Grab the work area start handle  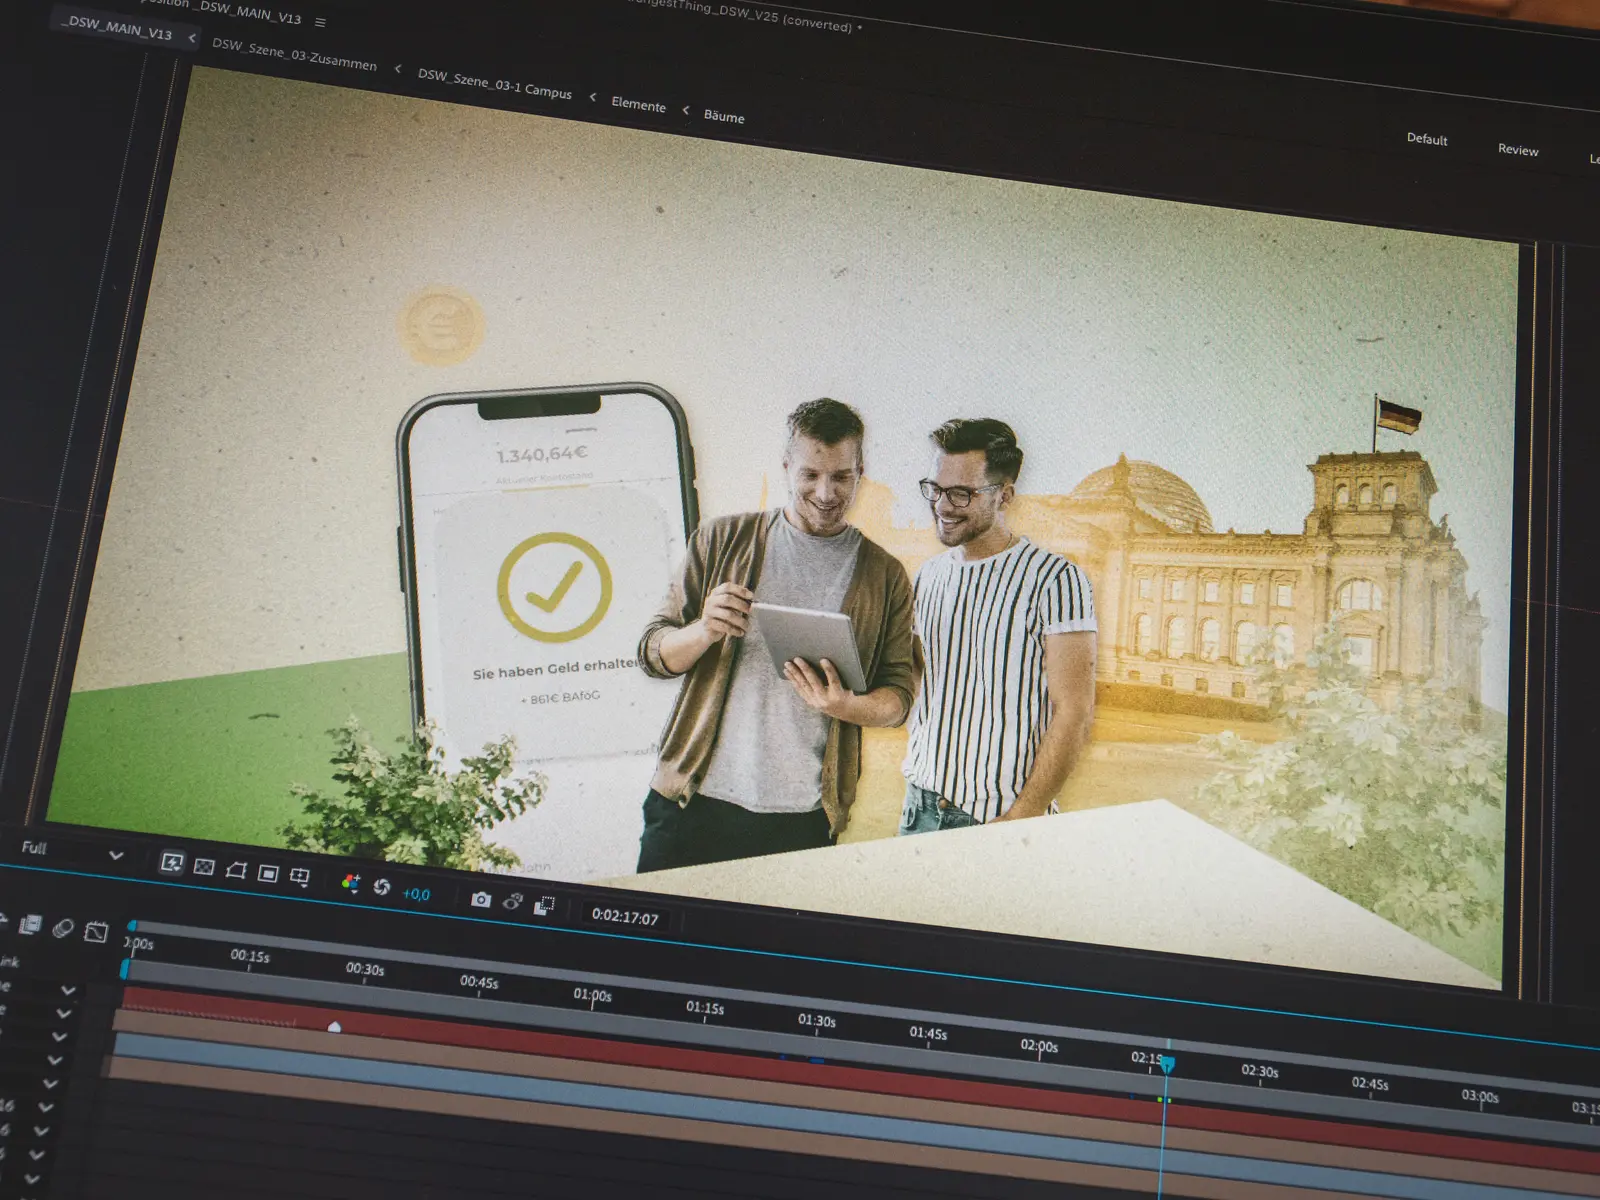pyautogui.click(x=125, y=968)
